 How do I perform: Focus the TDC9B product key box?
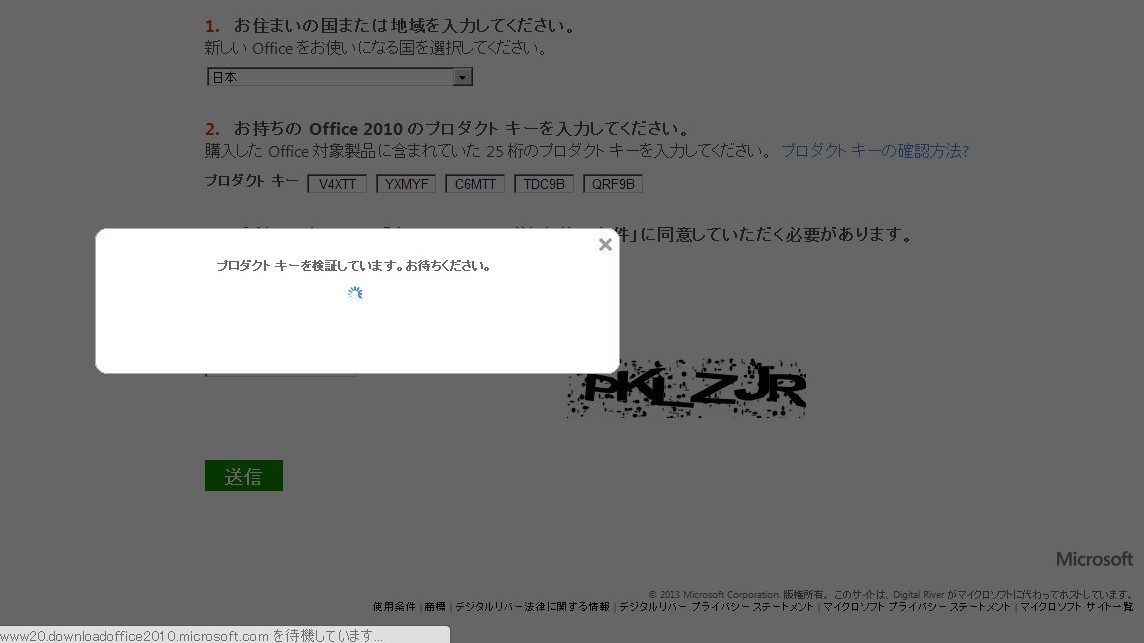click(544, 184)
